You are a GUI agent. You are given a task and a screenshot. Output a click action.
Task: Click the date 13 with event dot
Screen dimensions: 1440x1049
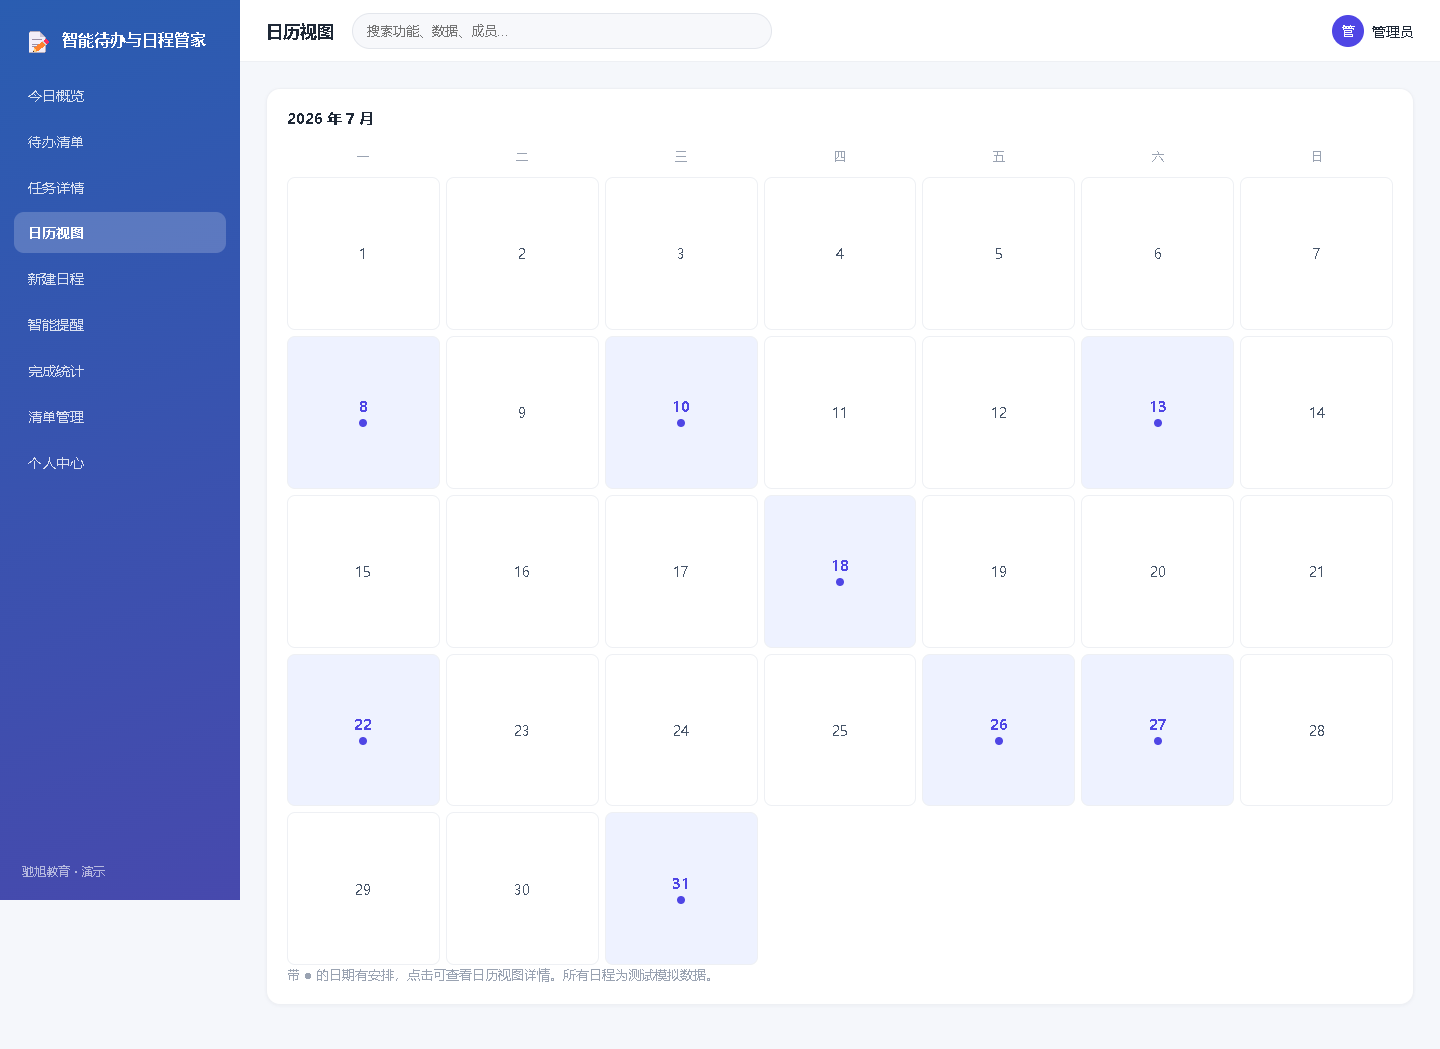tap(1157, 412)
